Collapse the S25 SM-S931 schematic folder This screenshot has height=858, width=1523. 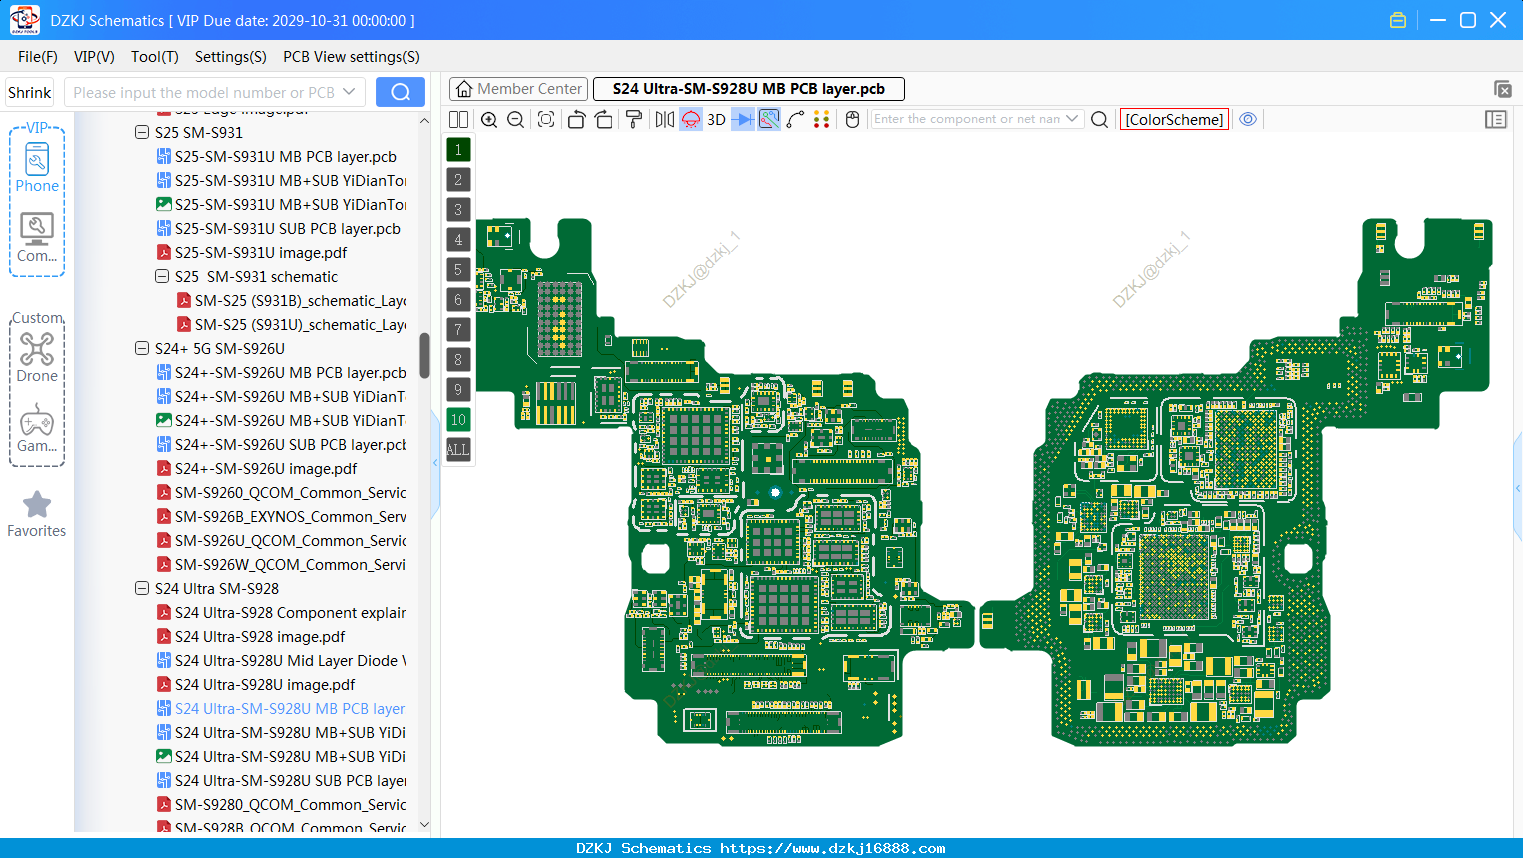coord(162,276)
